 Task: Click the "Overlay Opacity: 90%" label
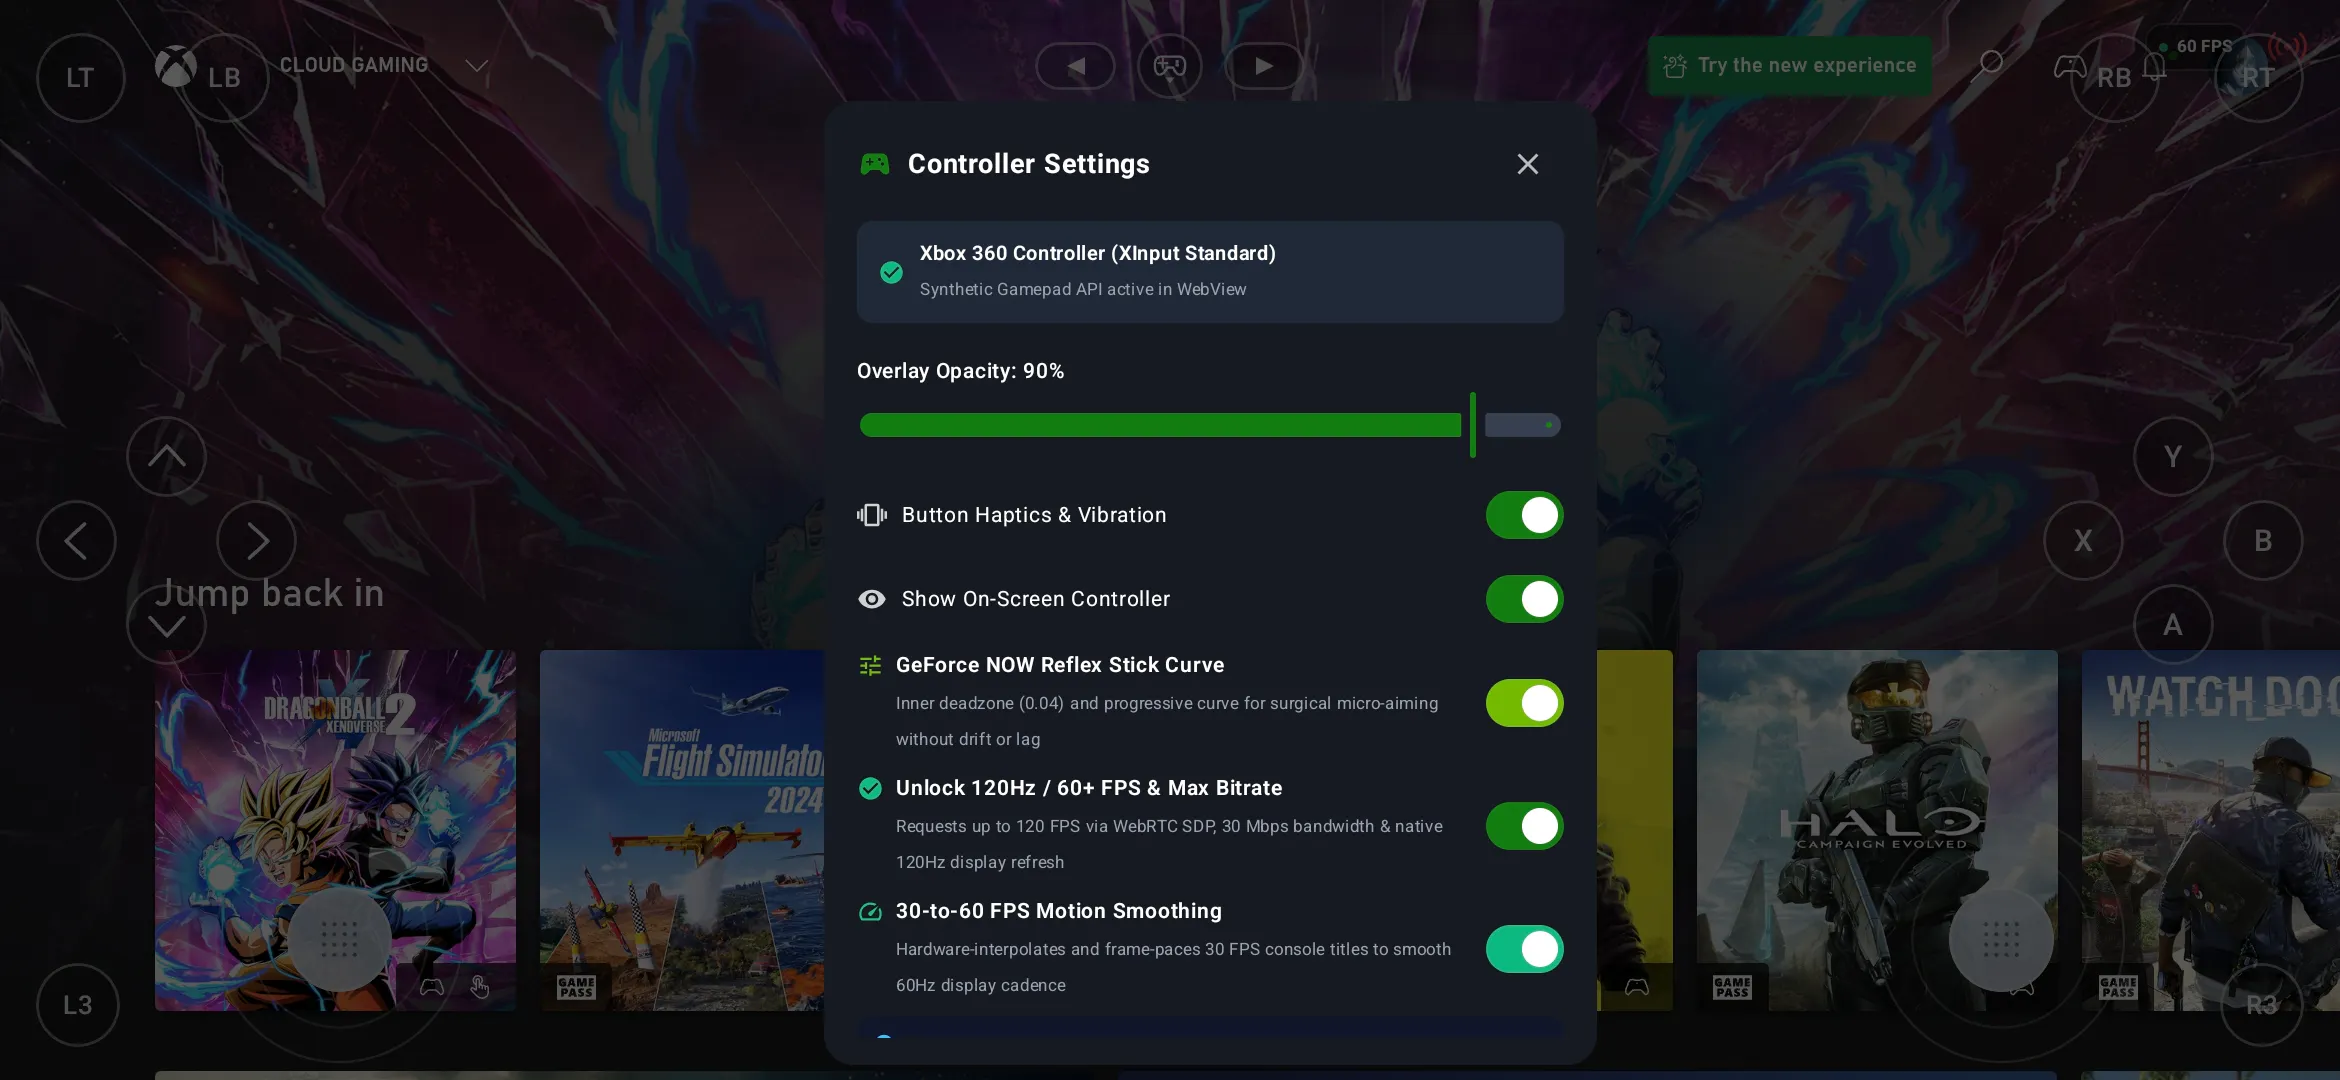tap(961, 371)
